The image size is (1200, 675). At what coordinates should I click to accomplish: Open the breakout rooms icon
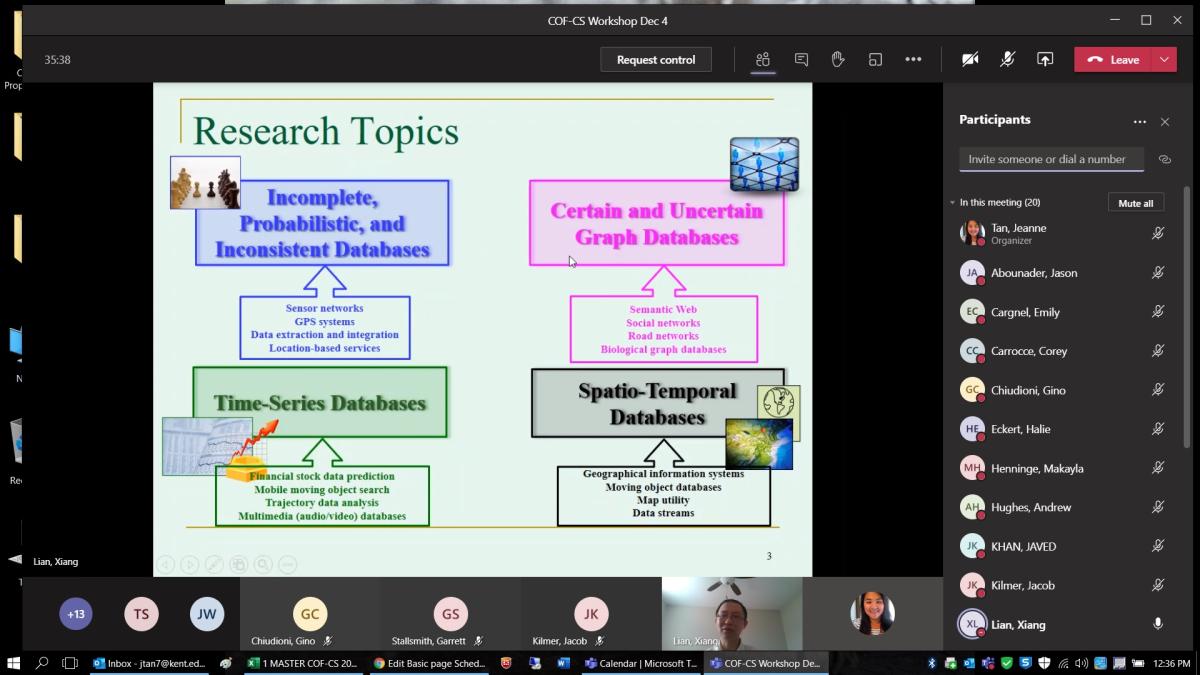pos(875,60)
